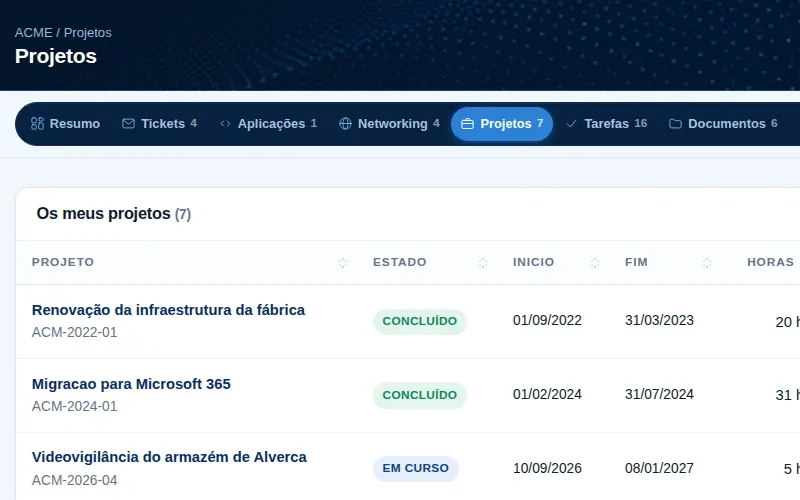Go to the Networking tab
The width and height of the screenshot is (800, 500).
389,124
